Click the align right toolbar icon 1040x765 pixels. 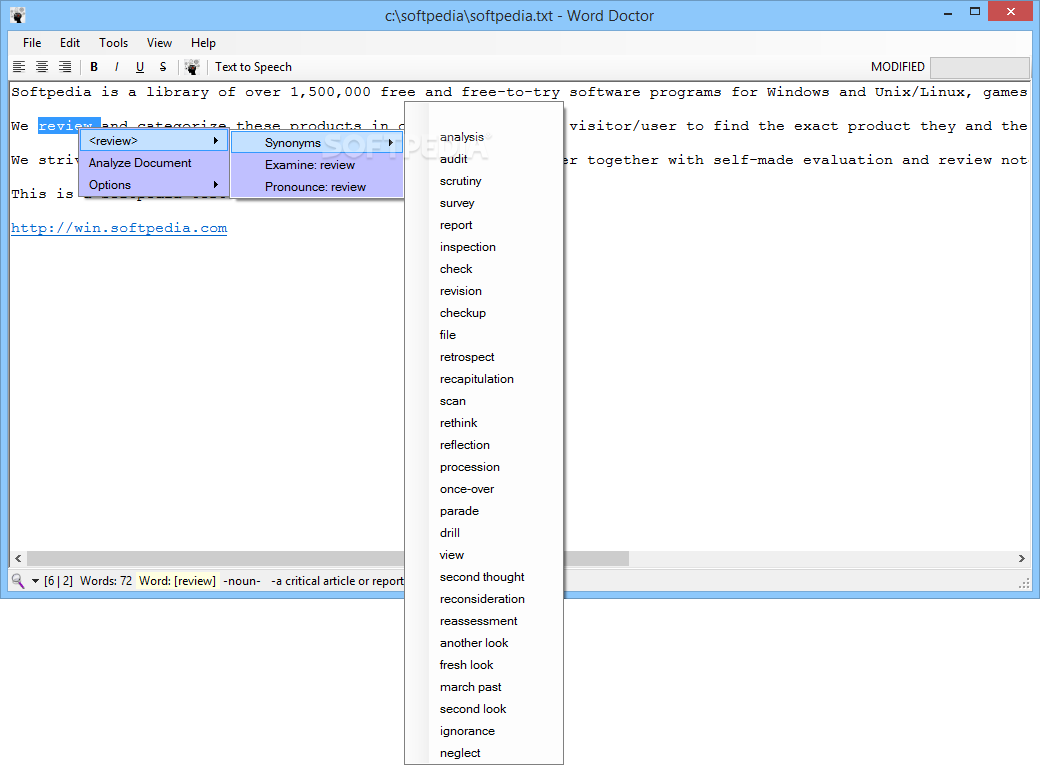click(x=64, y=66)
